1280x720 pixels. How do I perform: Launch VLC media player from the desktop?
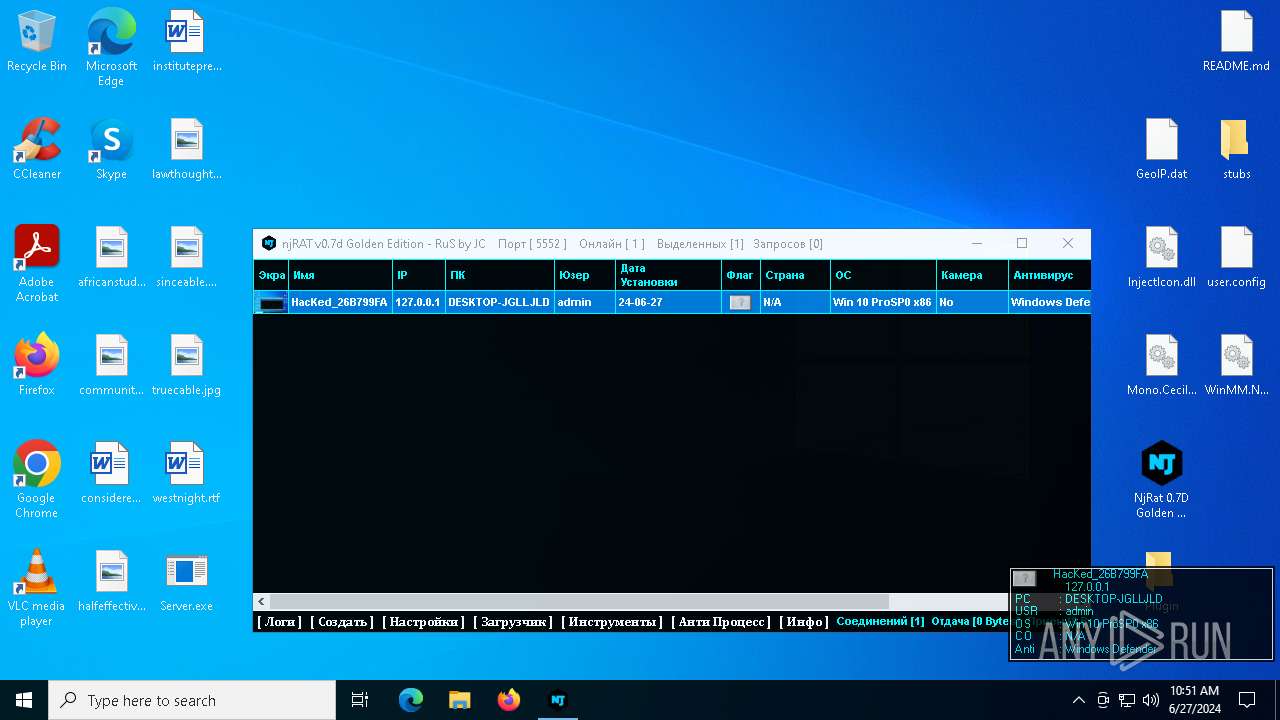[37, 588]
